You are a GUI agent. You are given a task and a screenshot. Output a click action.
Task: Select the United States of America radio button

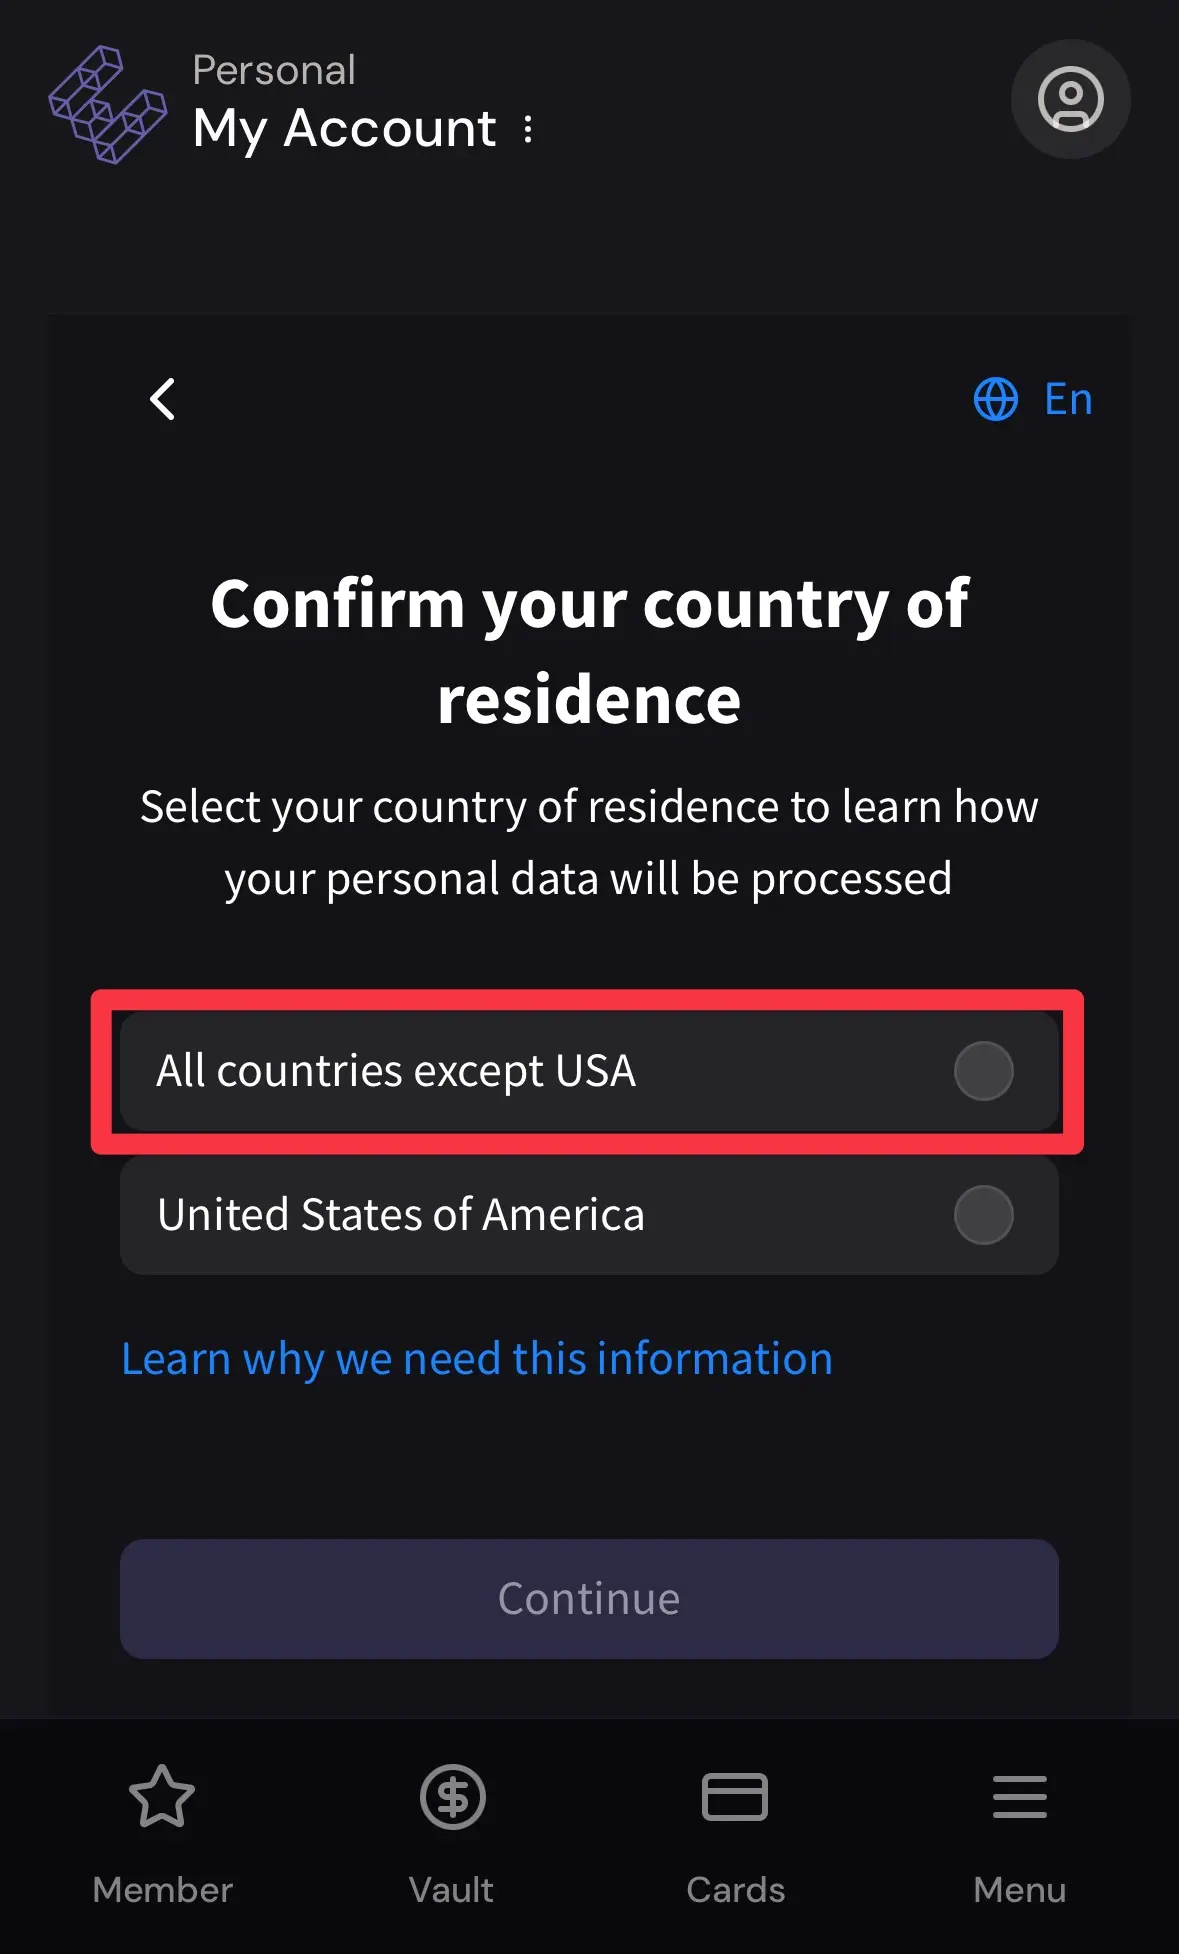pyautogui.click(x=984, y=1215)
